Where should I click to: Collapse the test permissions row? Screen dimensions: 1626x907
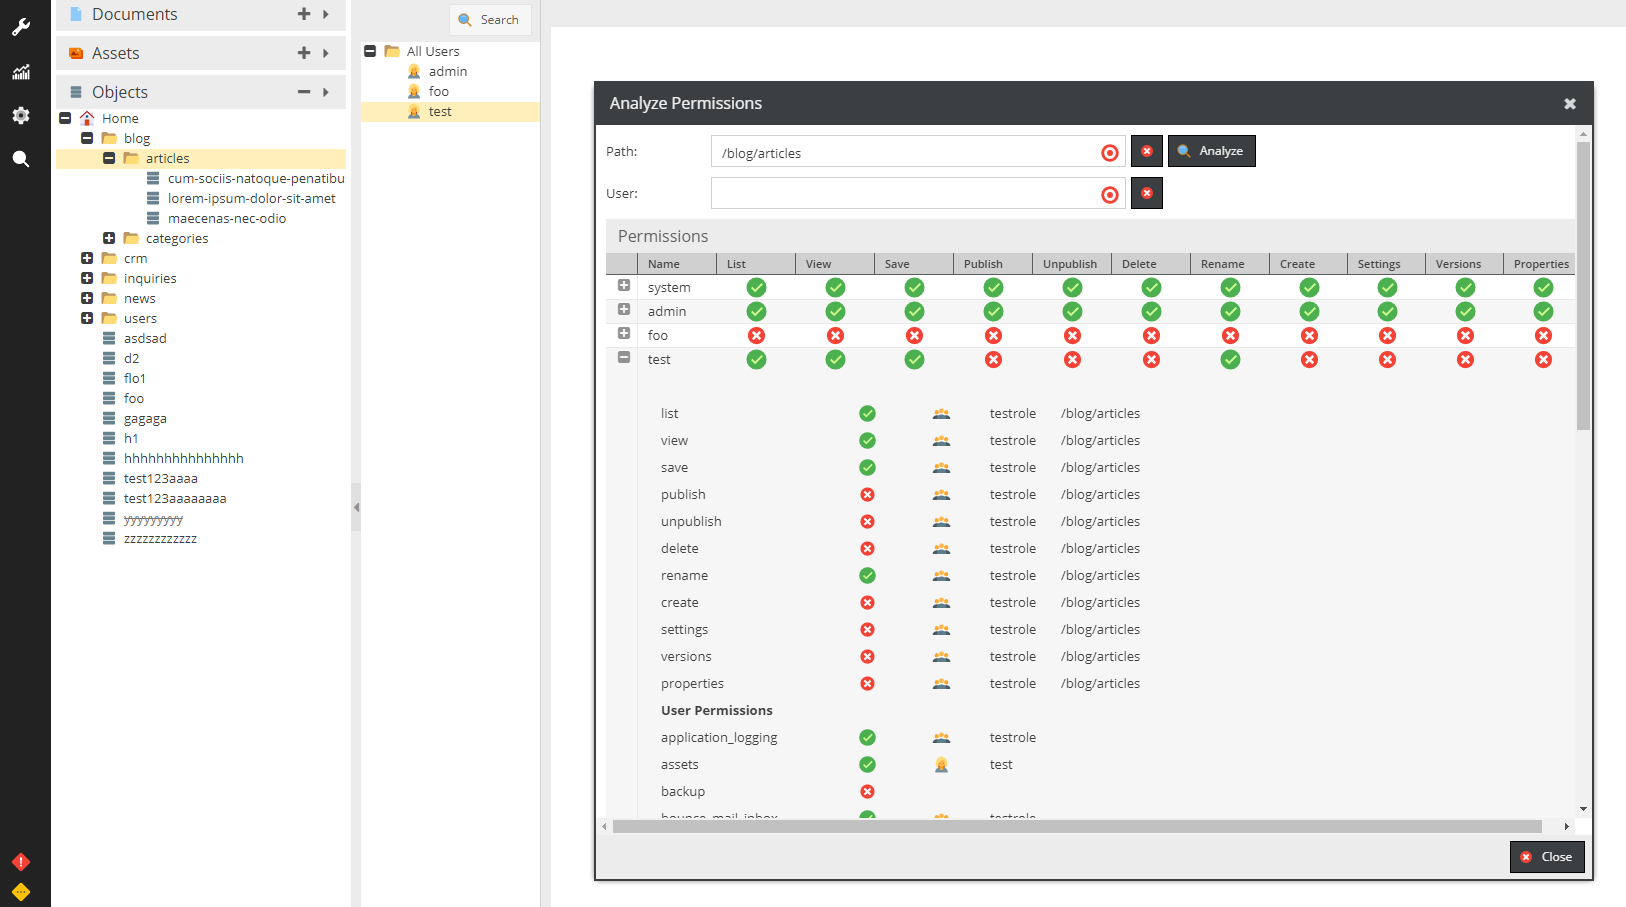tap(624, 358)
